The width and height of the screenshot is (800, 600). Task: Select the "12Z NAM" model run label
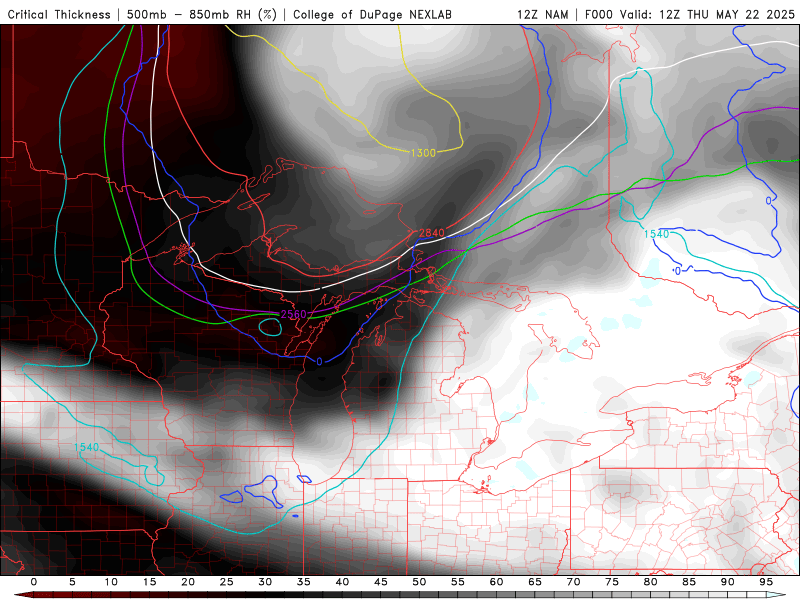[543, 15]
